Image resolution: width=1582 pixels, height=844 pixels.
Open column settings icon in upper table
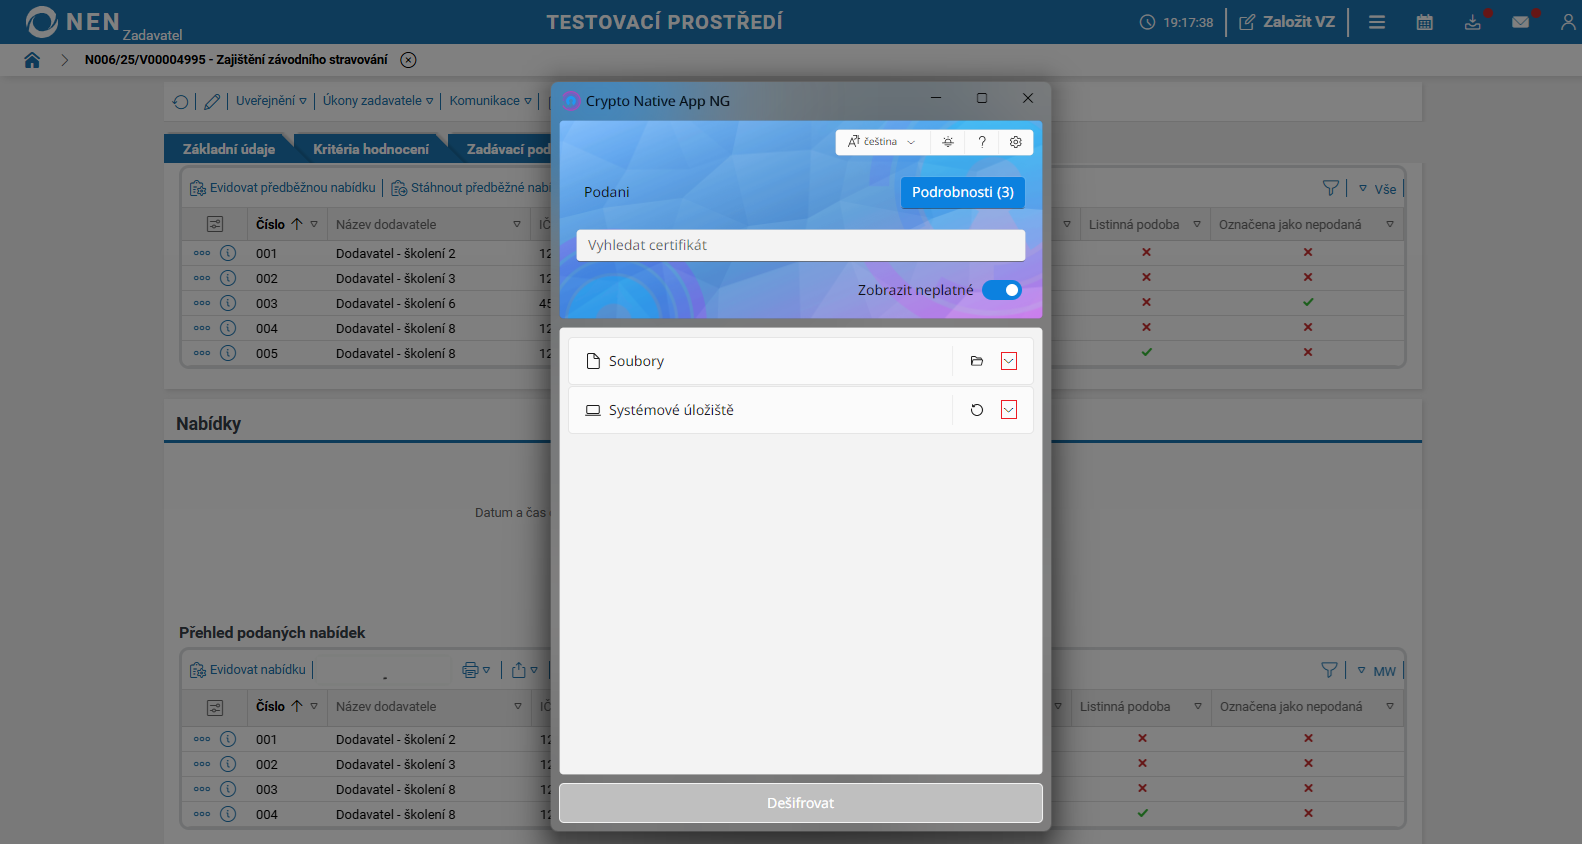pyautogui.click(x=215, y=225)
